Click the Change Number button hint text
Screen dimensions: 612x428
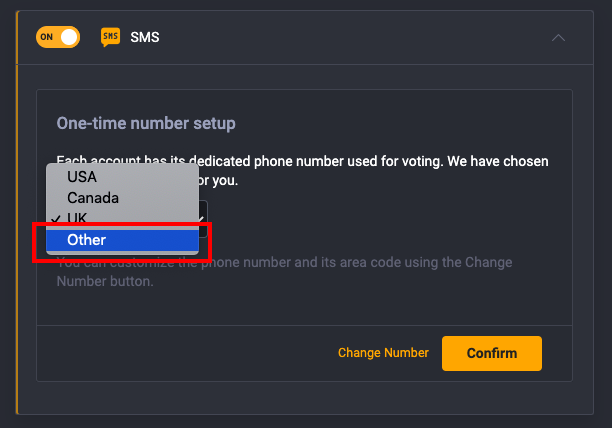click(285, 272)
